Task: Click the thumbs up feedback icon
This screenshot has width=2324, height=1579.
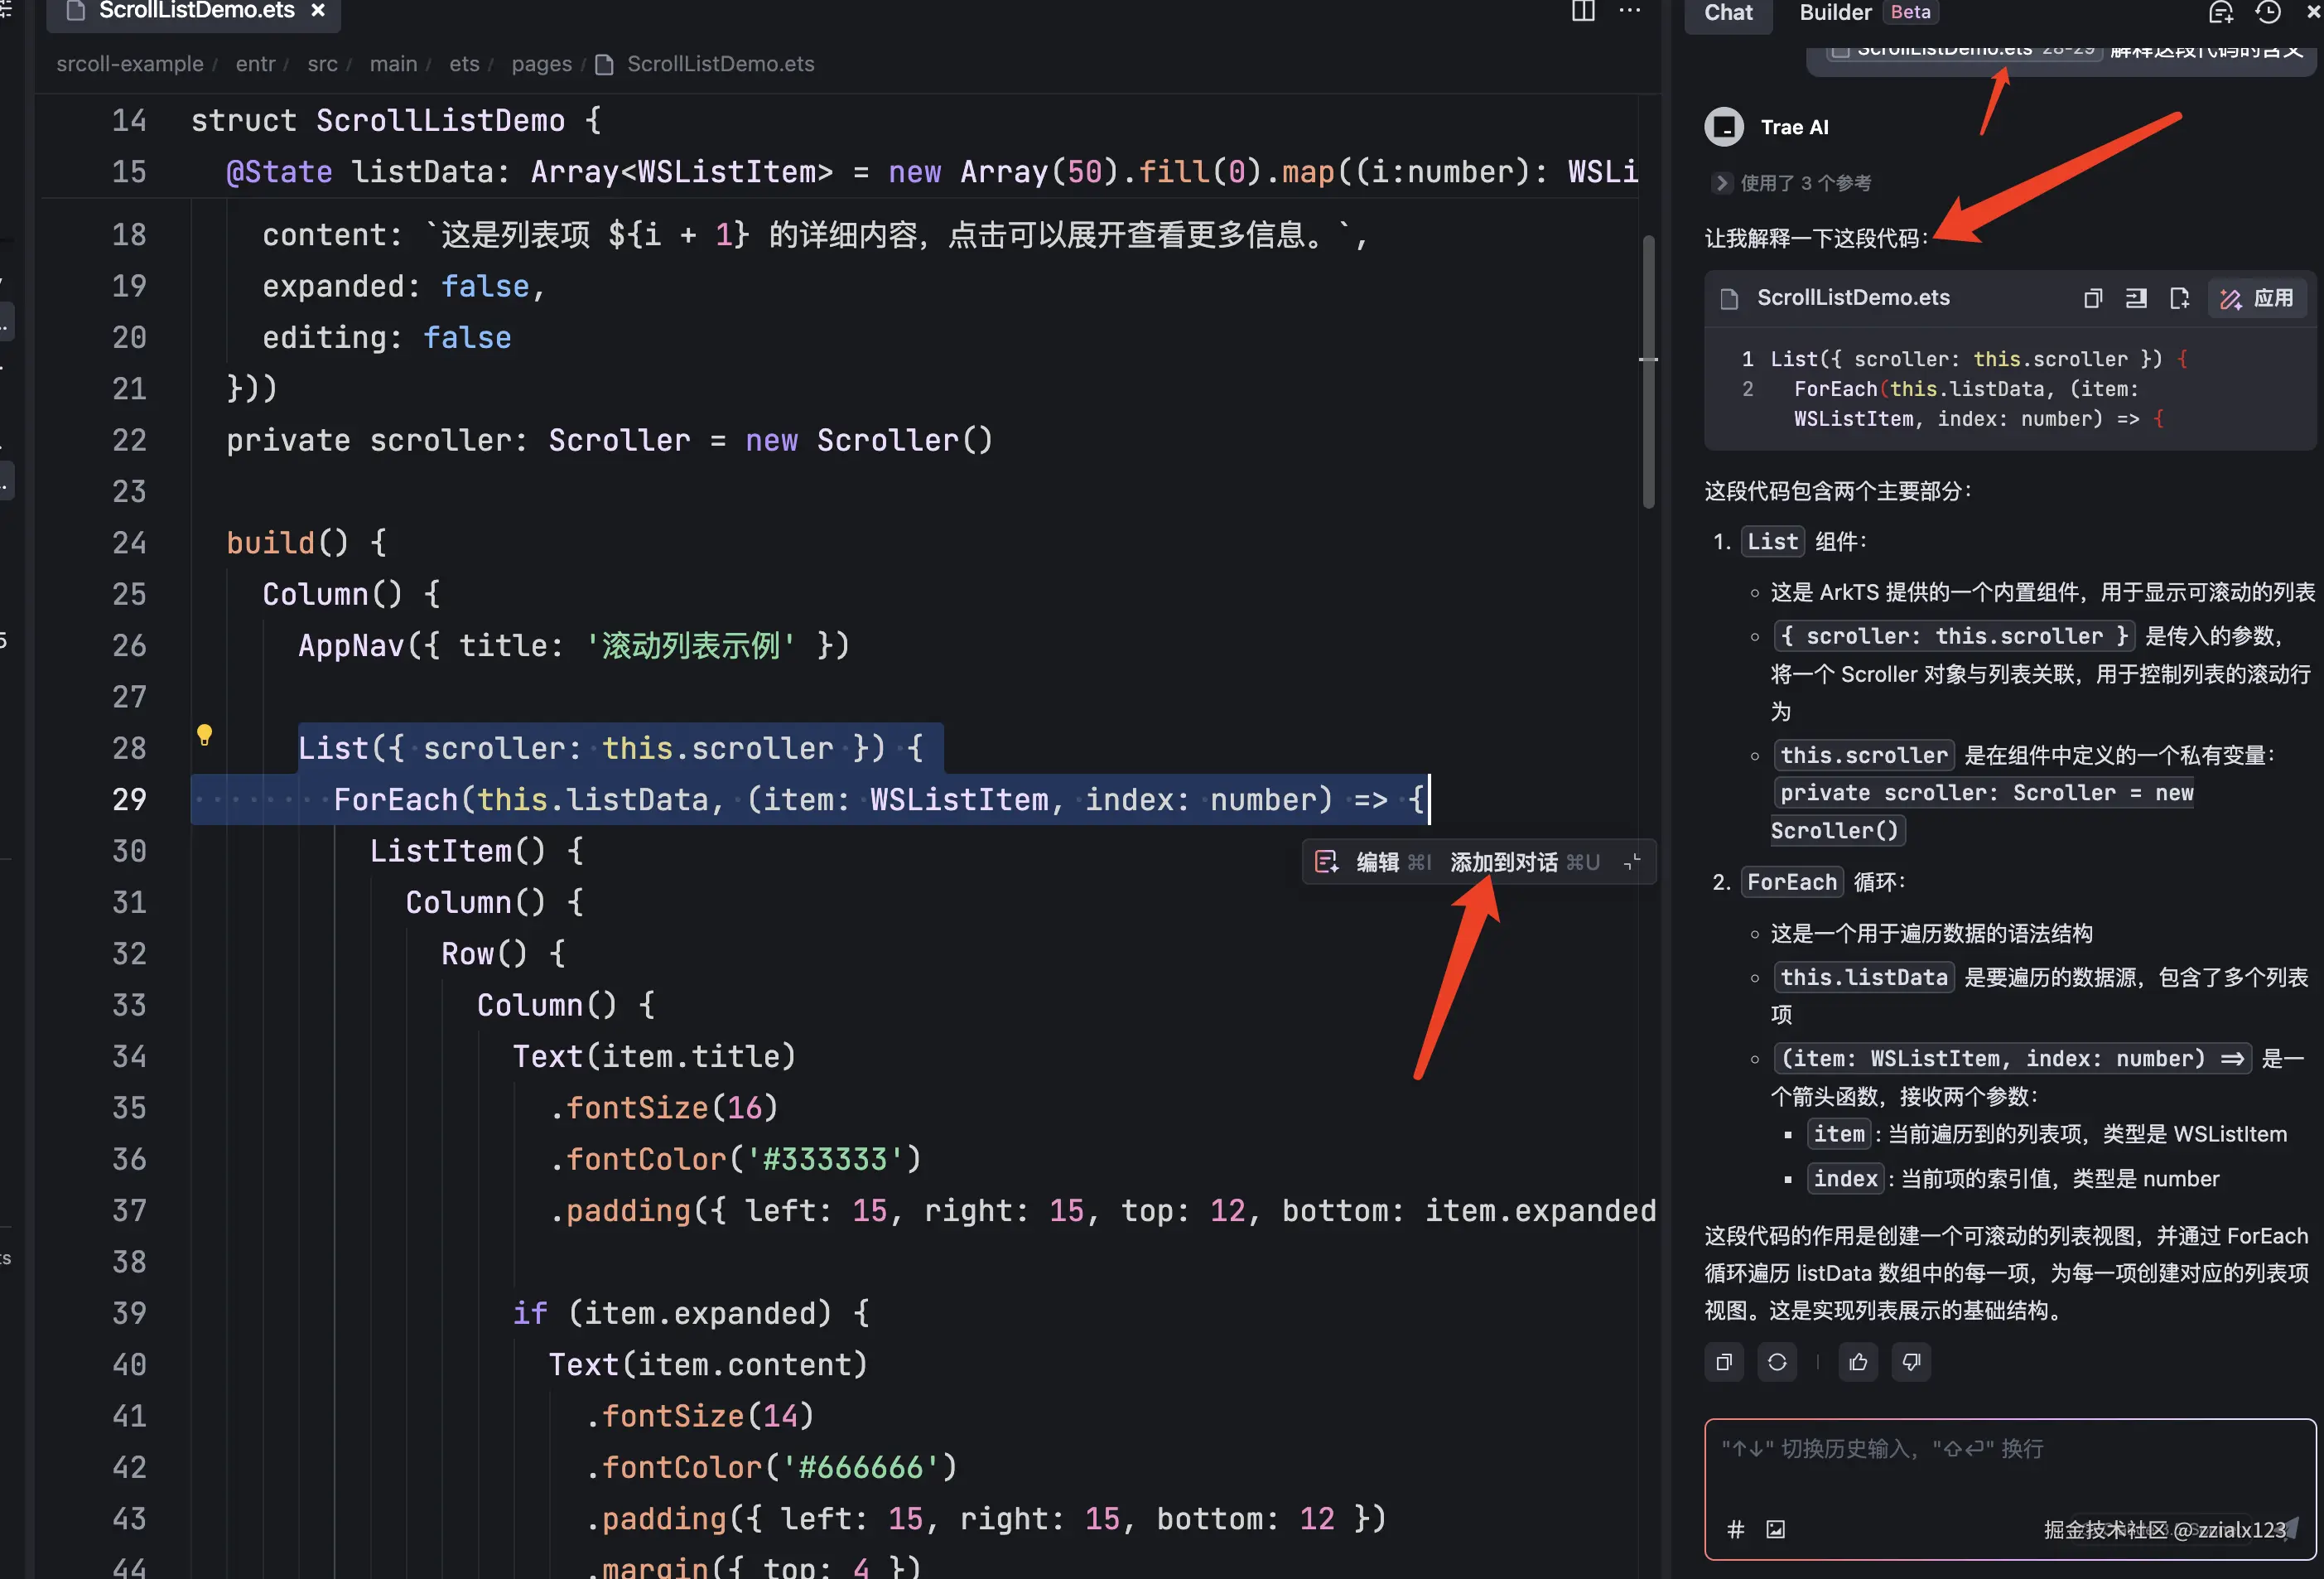Action: pos(1857,1362)
